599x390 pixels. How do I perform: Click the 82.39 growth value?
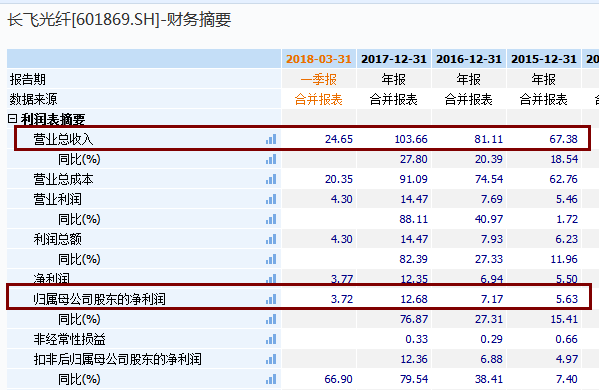[x=413, y=259]
